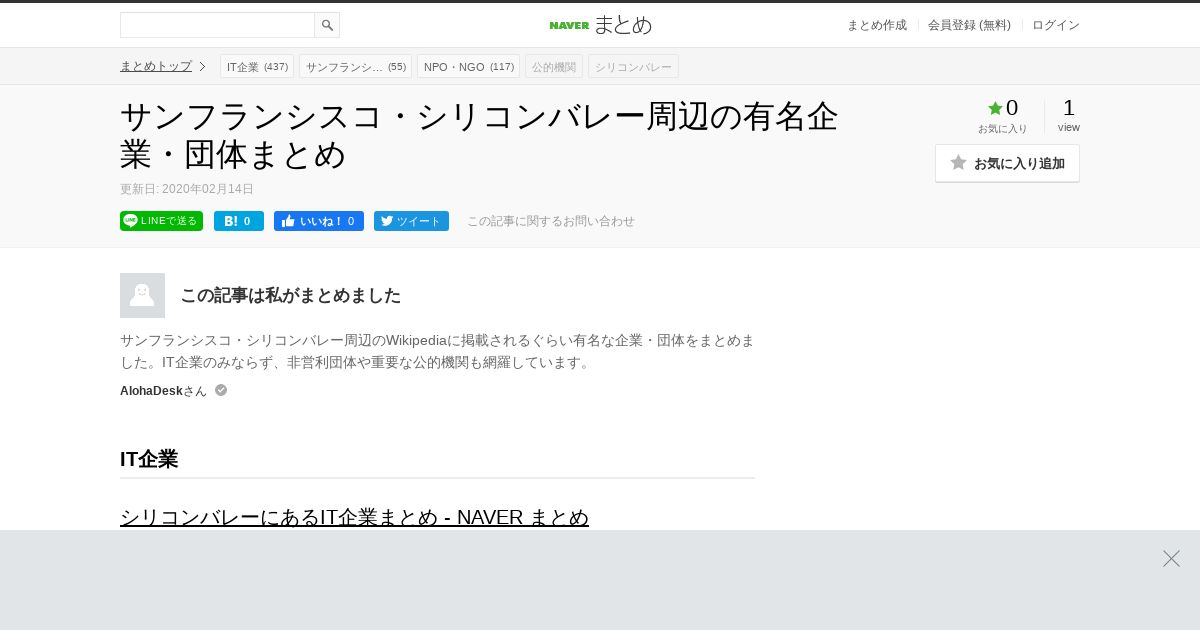Click the IT企業 section heading
The image size is (1200, 630).
(x=149, y=459)
